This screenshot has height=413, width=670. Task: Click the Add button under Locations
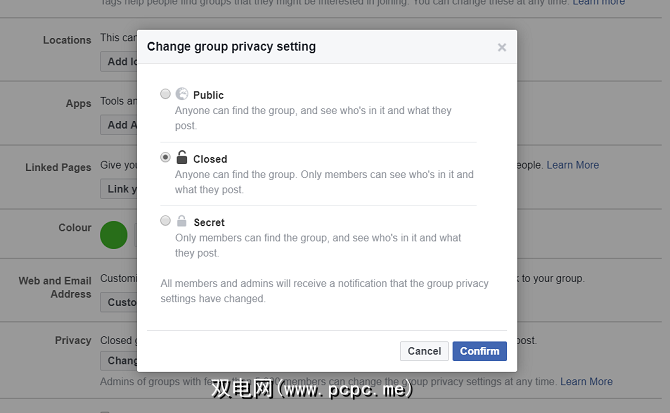[x=118, y=61]
